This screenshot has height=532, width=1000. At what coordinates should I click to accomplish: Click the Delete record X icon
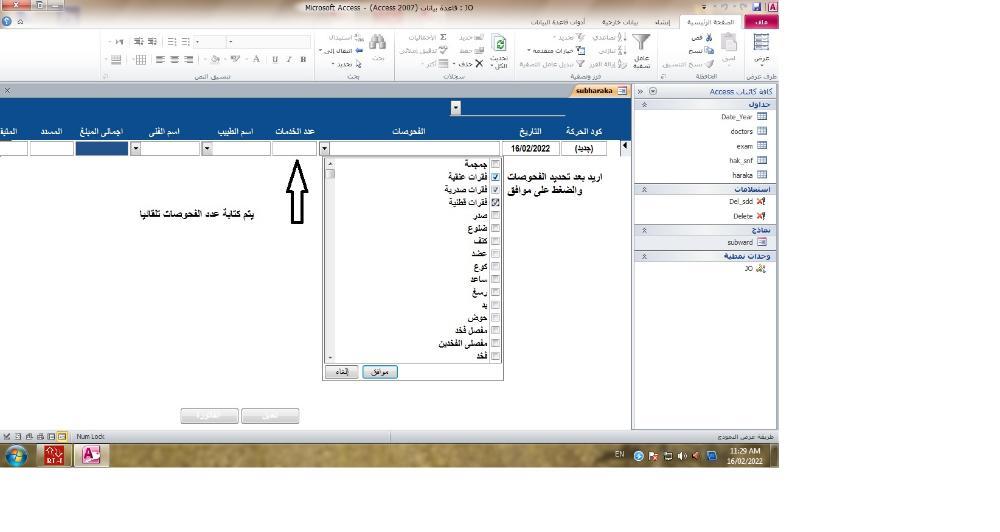click(x=479, y=64)
